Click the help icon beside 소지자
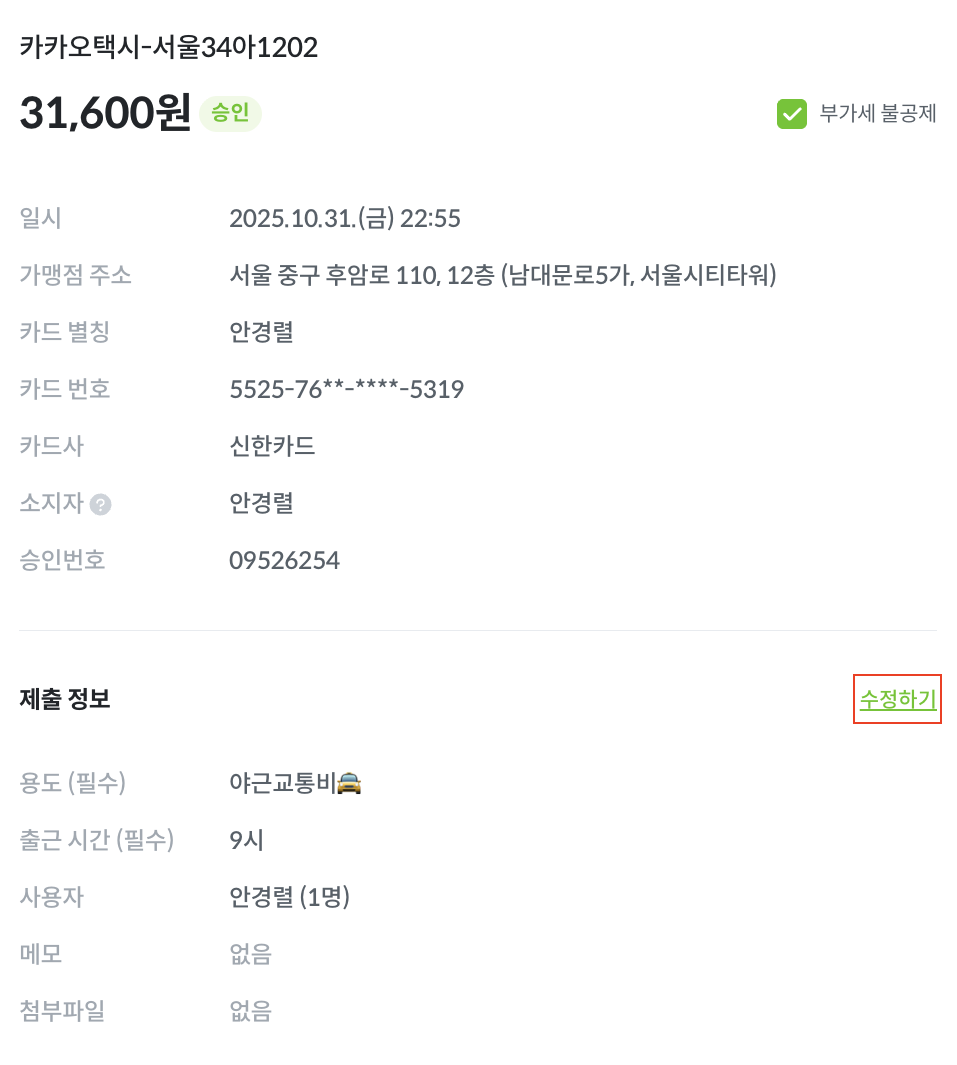The width and height of the screenshot is (957, 1065). [100, 504]
